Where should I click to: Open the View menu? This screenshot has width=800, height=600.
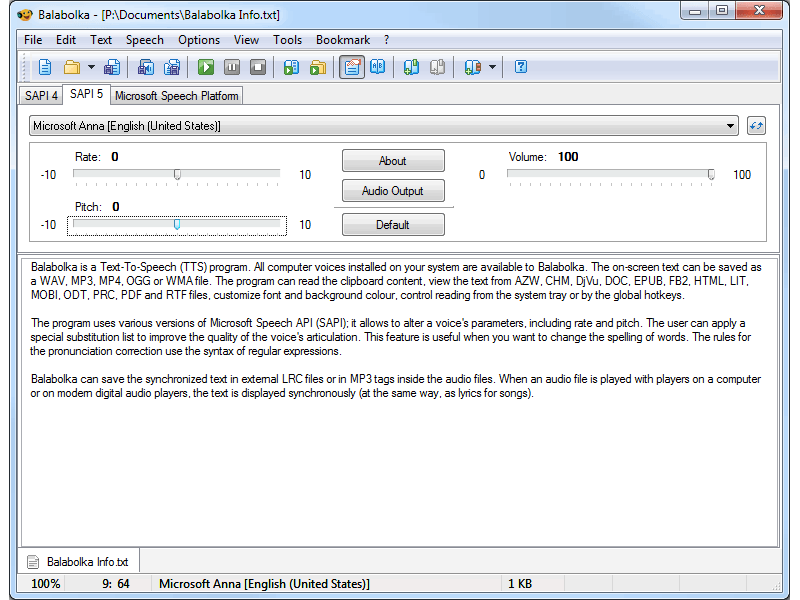click(246, 40)
